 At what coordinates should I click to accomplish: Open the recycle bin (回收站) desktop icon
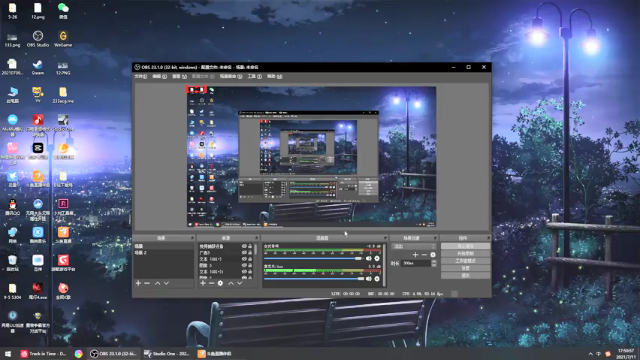(x=13, y=262)
